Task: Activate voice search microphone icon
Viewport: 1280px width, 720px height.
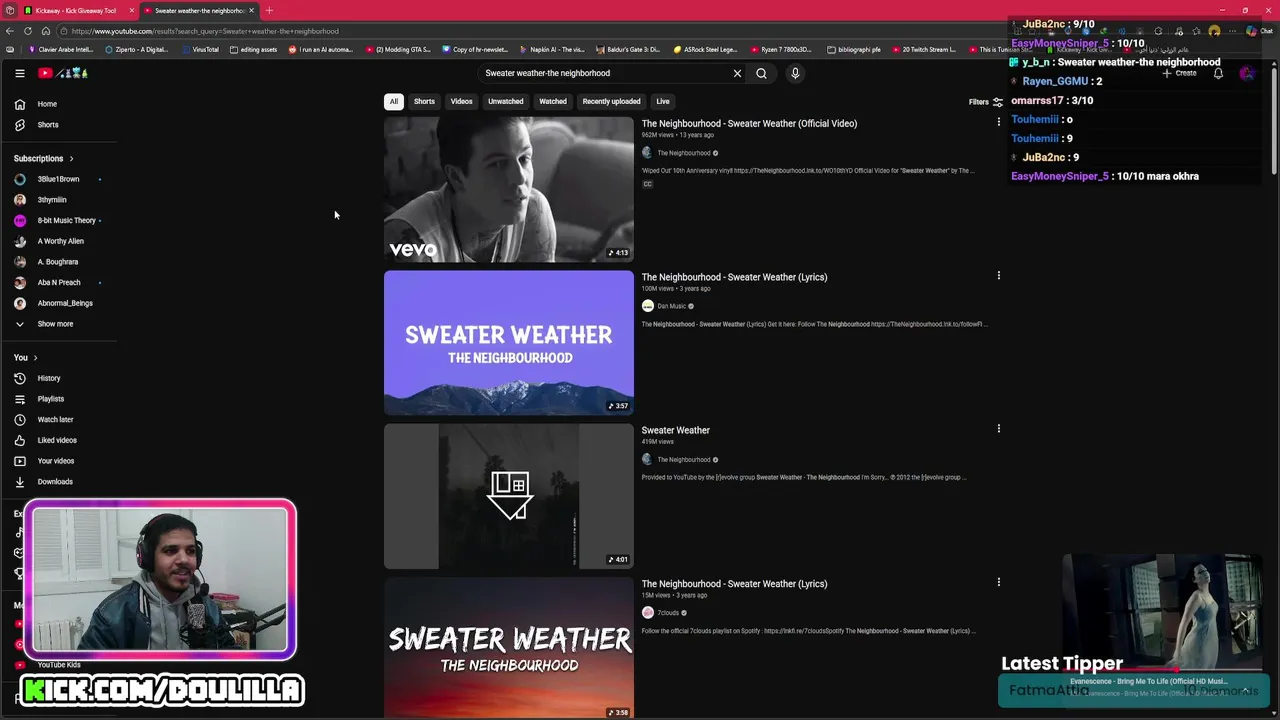Action: 795,73
